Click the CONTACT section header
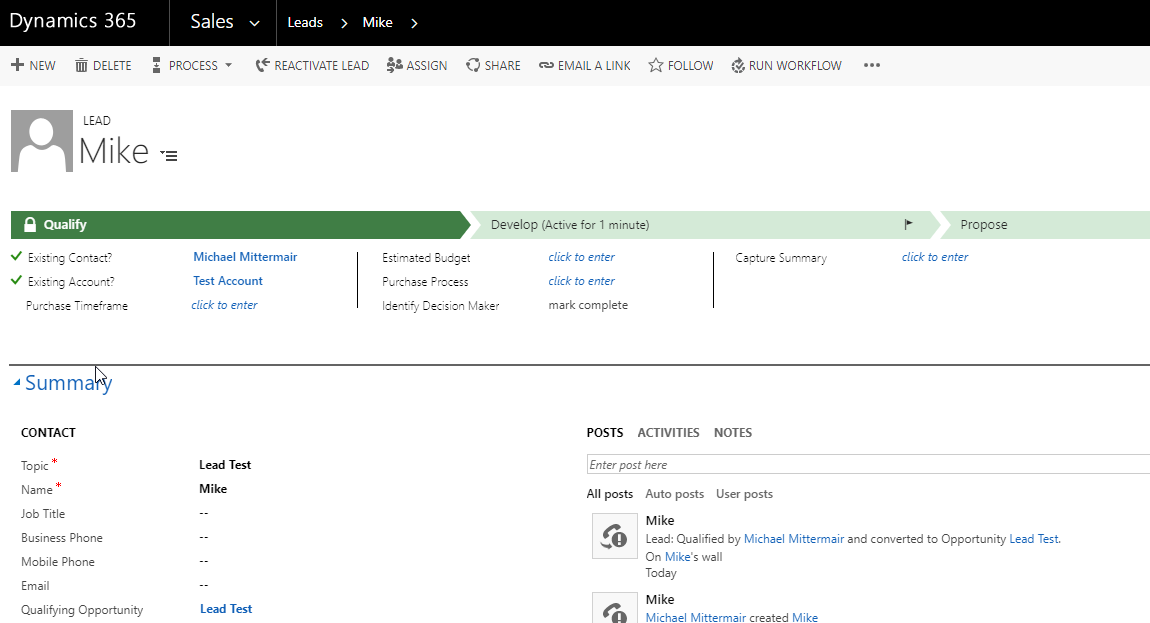 coord(48,433)
